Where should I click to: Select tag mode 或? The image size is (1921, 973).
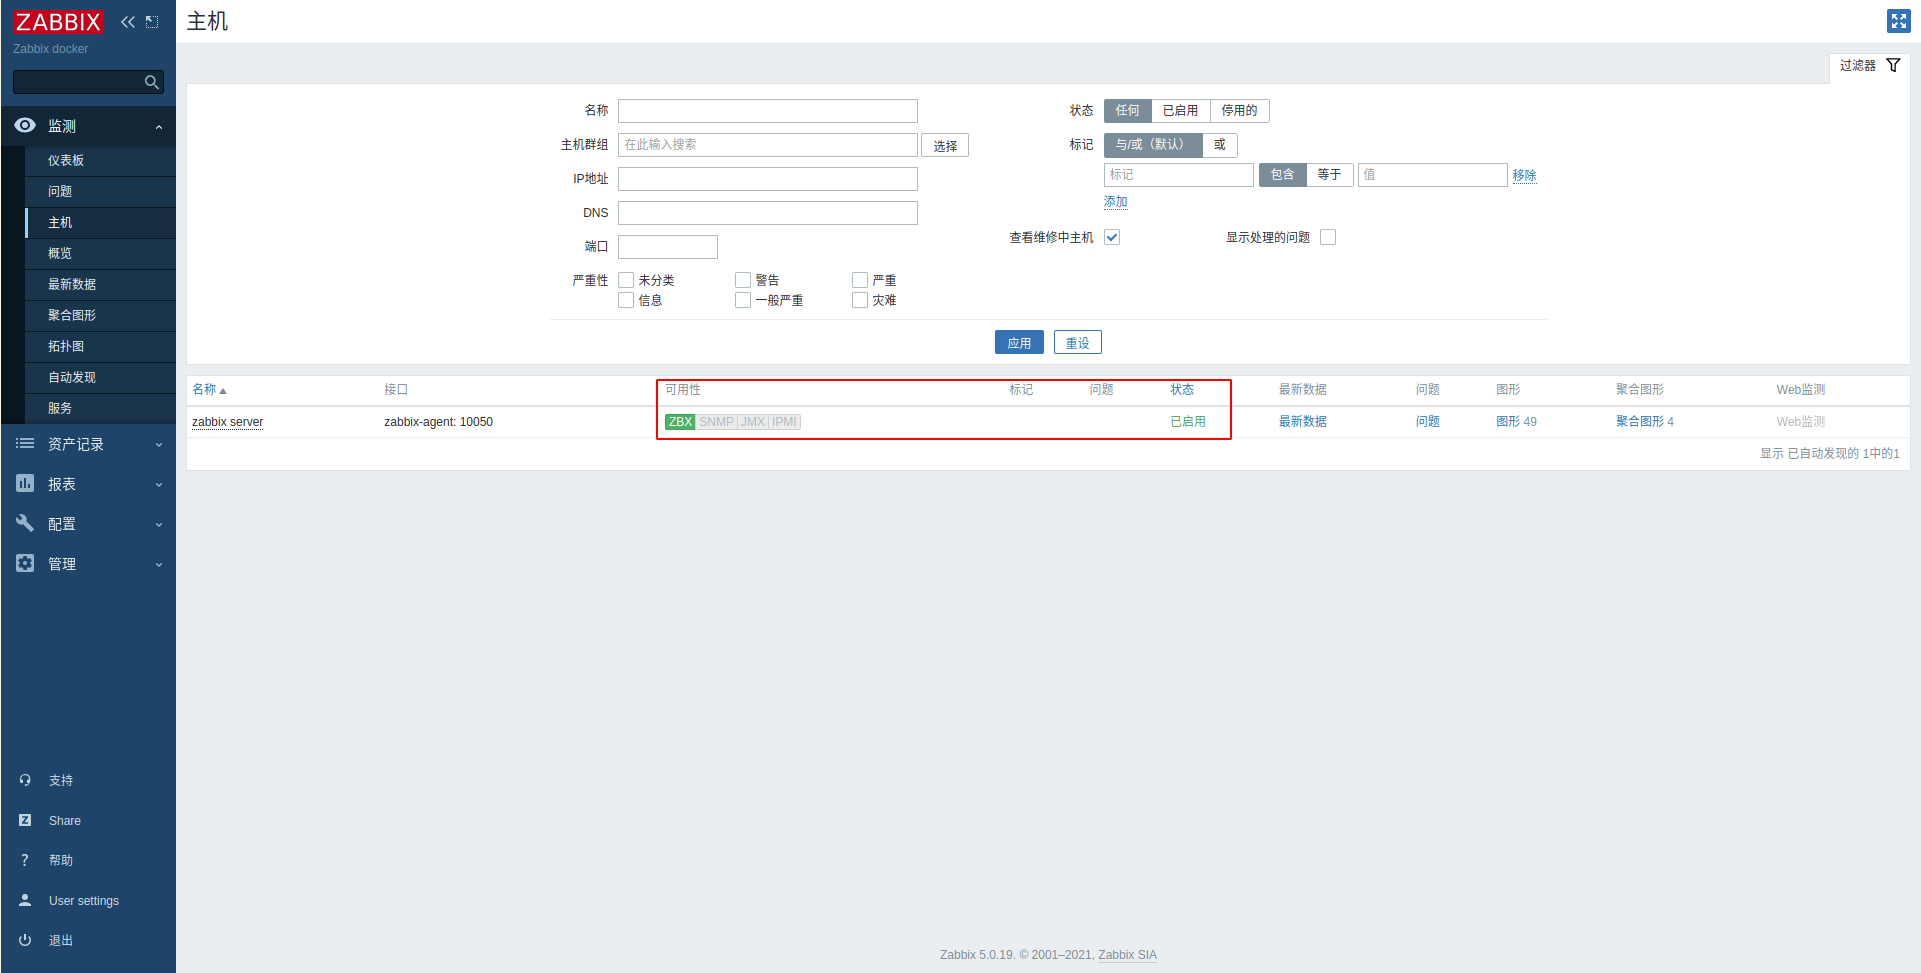[1220, 145]
